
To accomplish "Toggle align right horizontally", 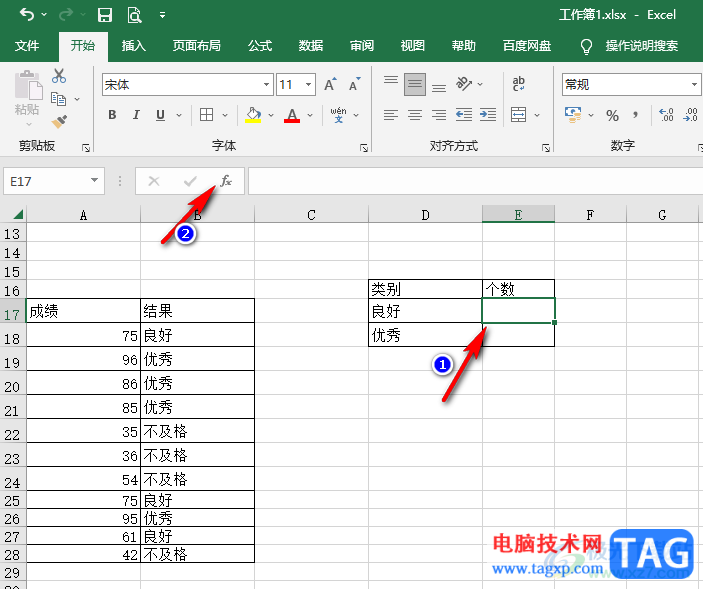I will tap(439, 115).
